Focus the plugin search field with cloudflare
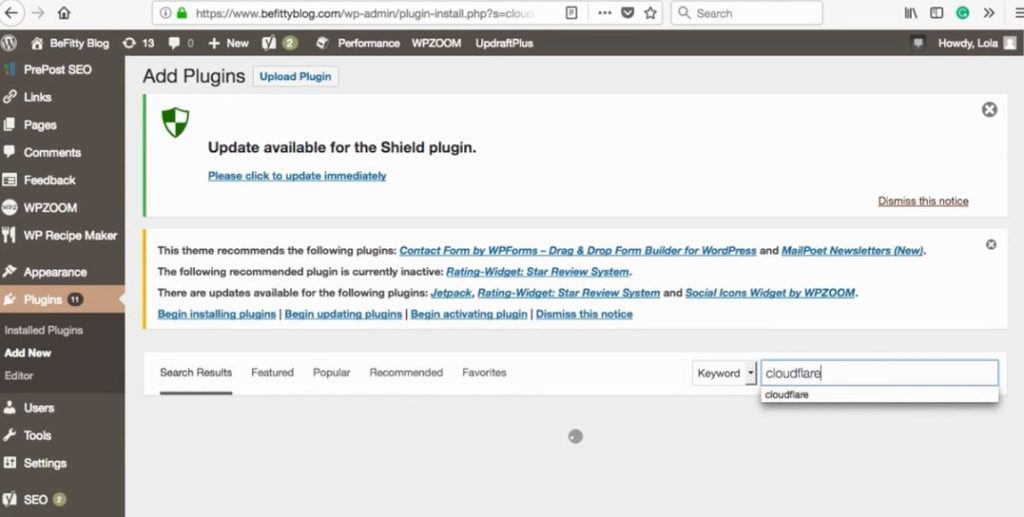This screenshot has height=517, width=1024. tap(880, 373)
